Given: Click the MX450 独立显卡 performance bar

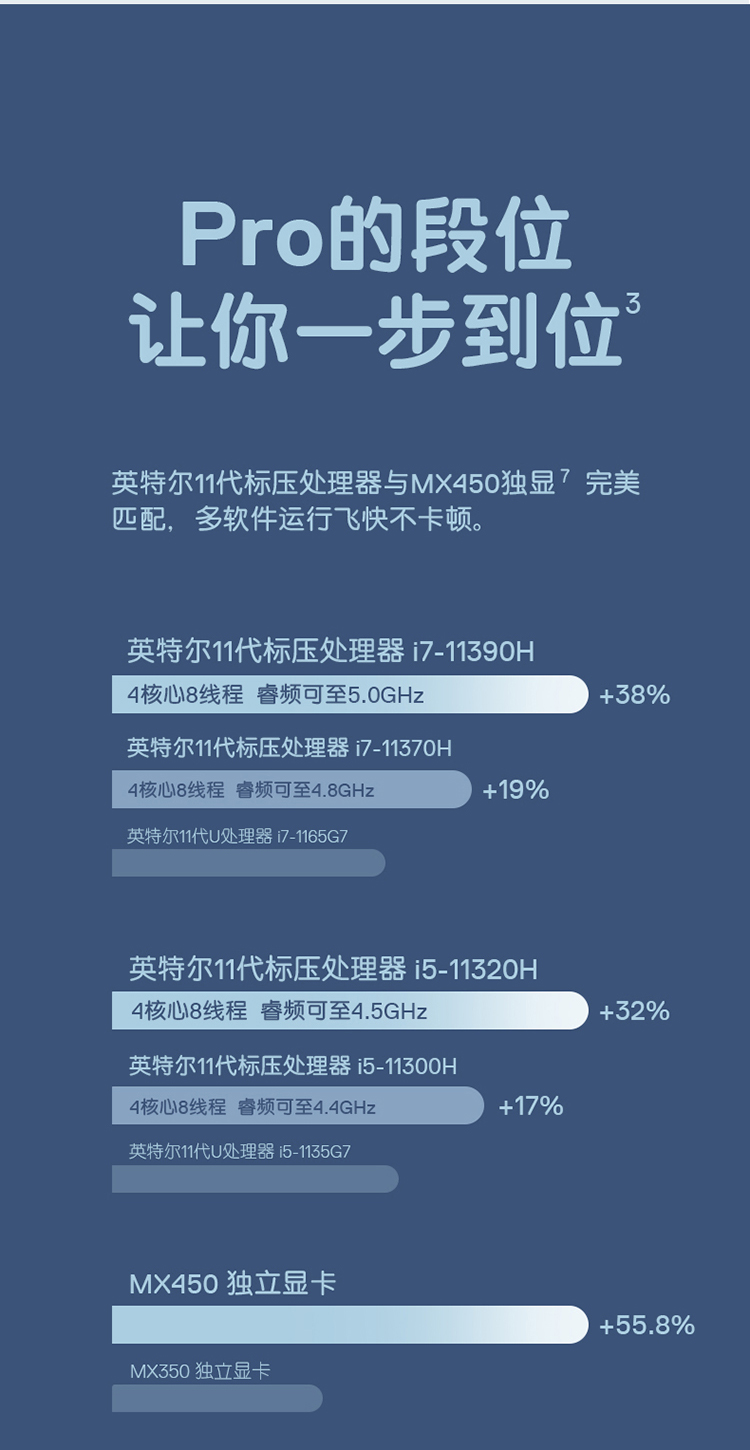Looking at the screenshot, I should (350, 1325).
